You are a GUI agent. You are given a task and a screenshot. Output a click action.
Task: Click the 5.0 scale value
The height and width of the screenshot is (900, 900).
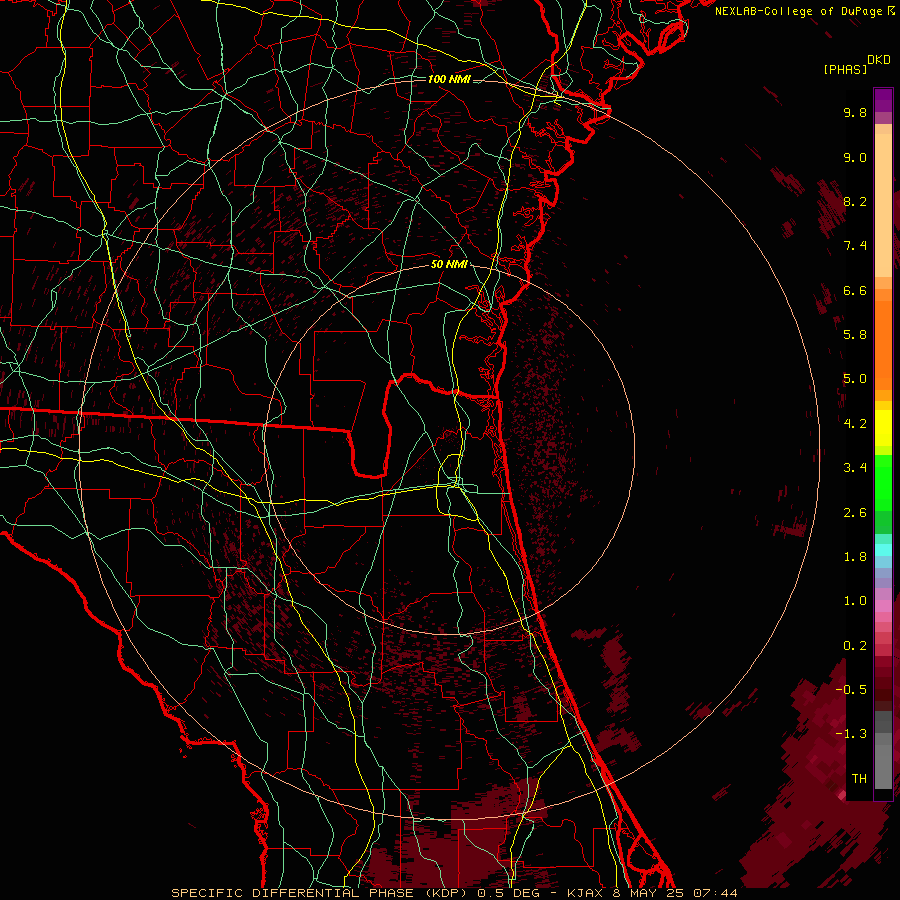coord(855,379)
